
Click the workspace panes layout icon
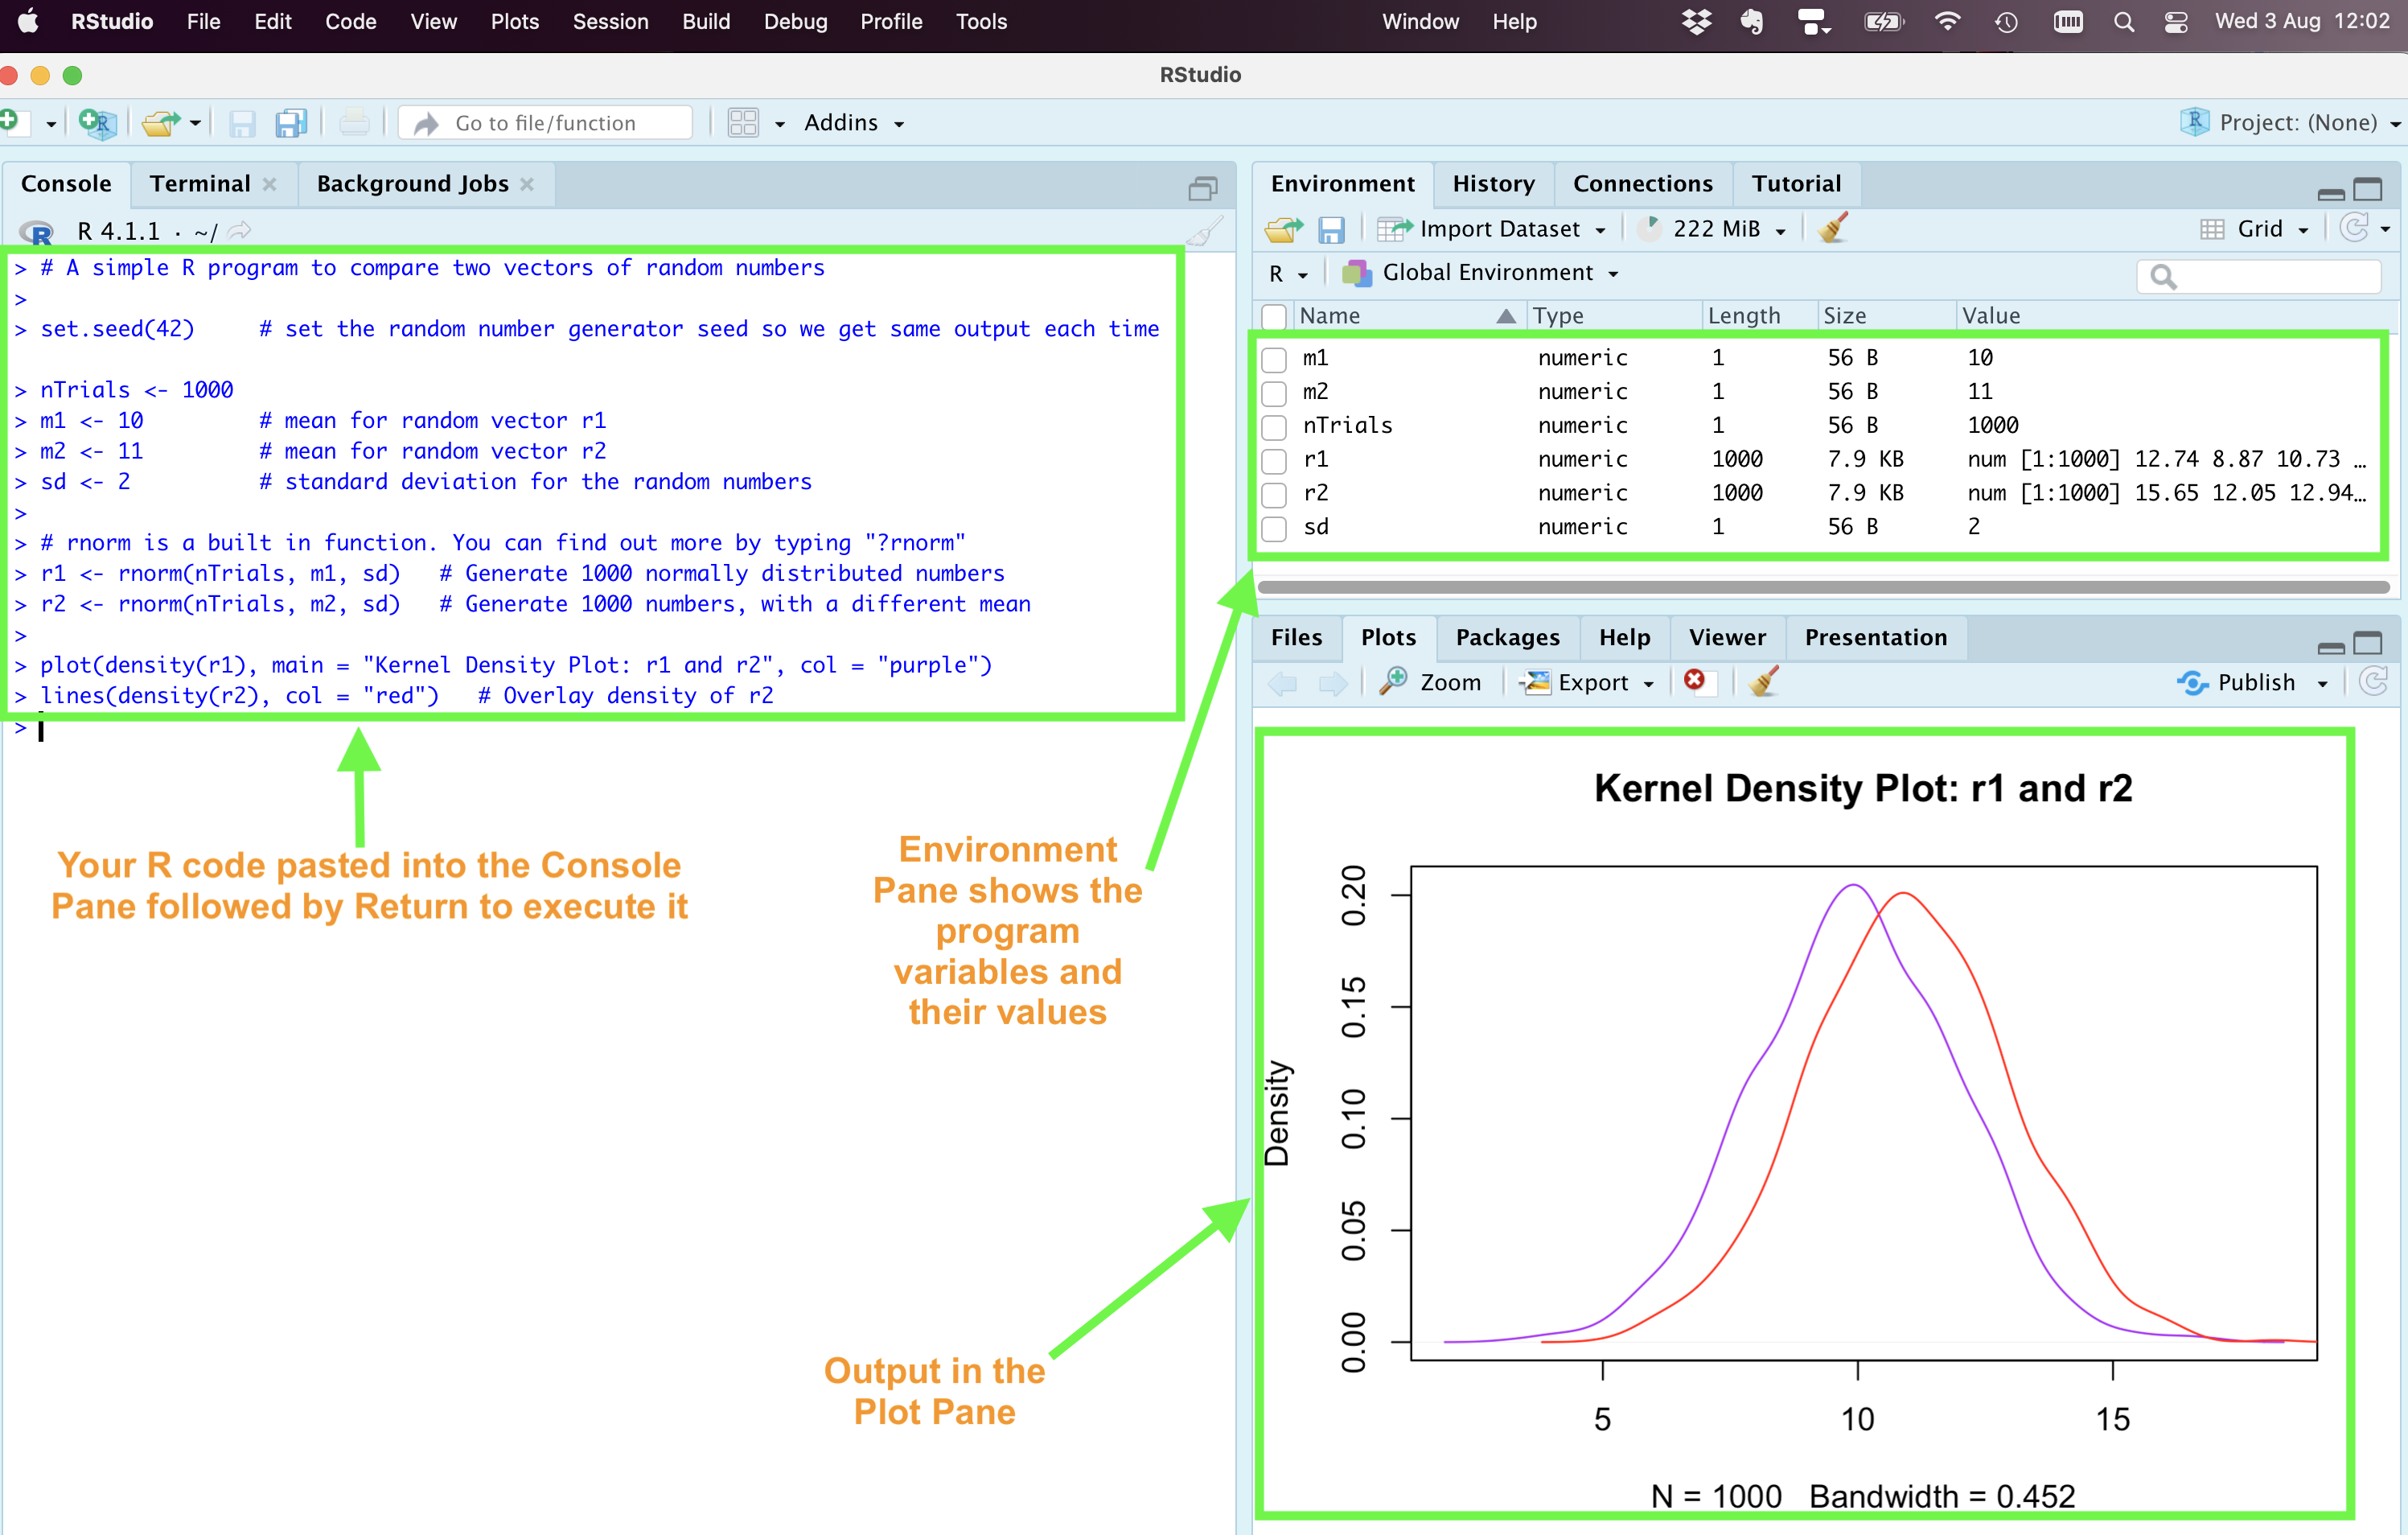tap(743, 123)
